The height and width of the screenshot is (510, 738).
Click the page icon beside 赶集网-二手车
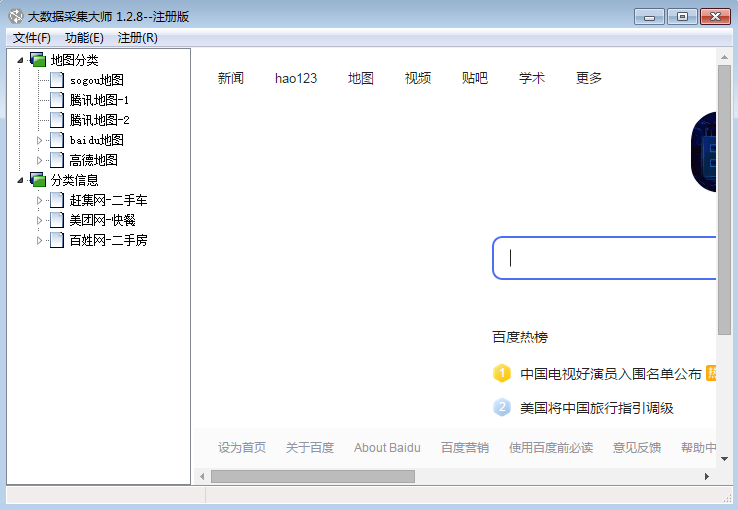[57, 200]
